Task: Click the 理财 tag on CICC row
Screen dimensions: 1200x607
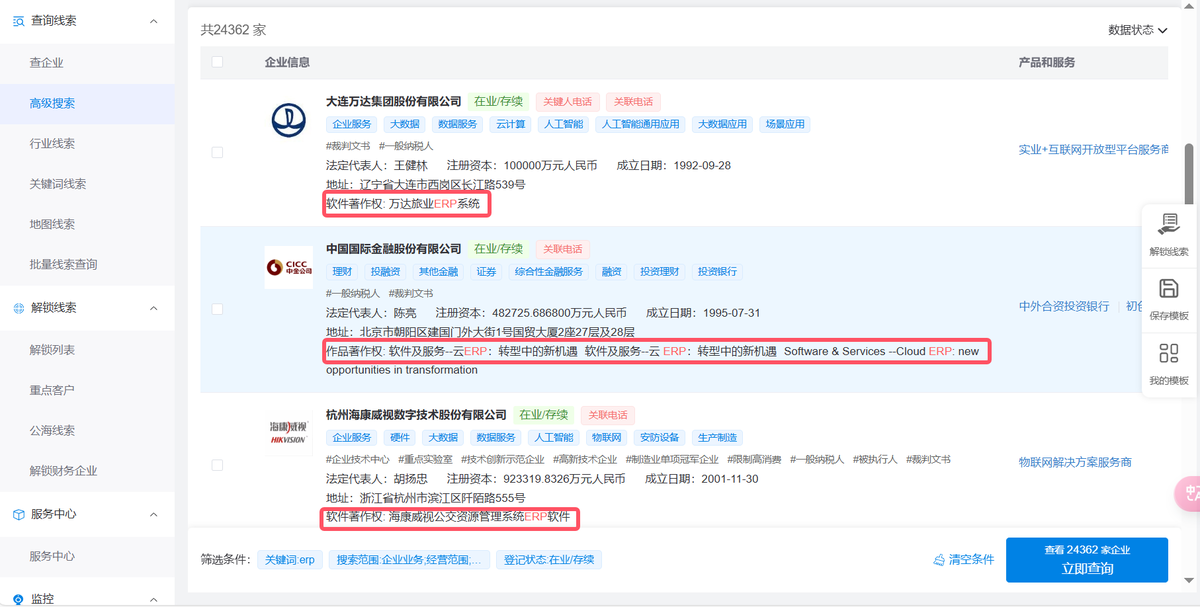Action: [342, 272]
